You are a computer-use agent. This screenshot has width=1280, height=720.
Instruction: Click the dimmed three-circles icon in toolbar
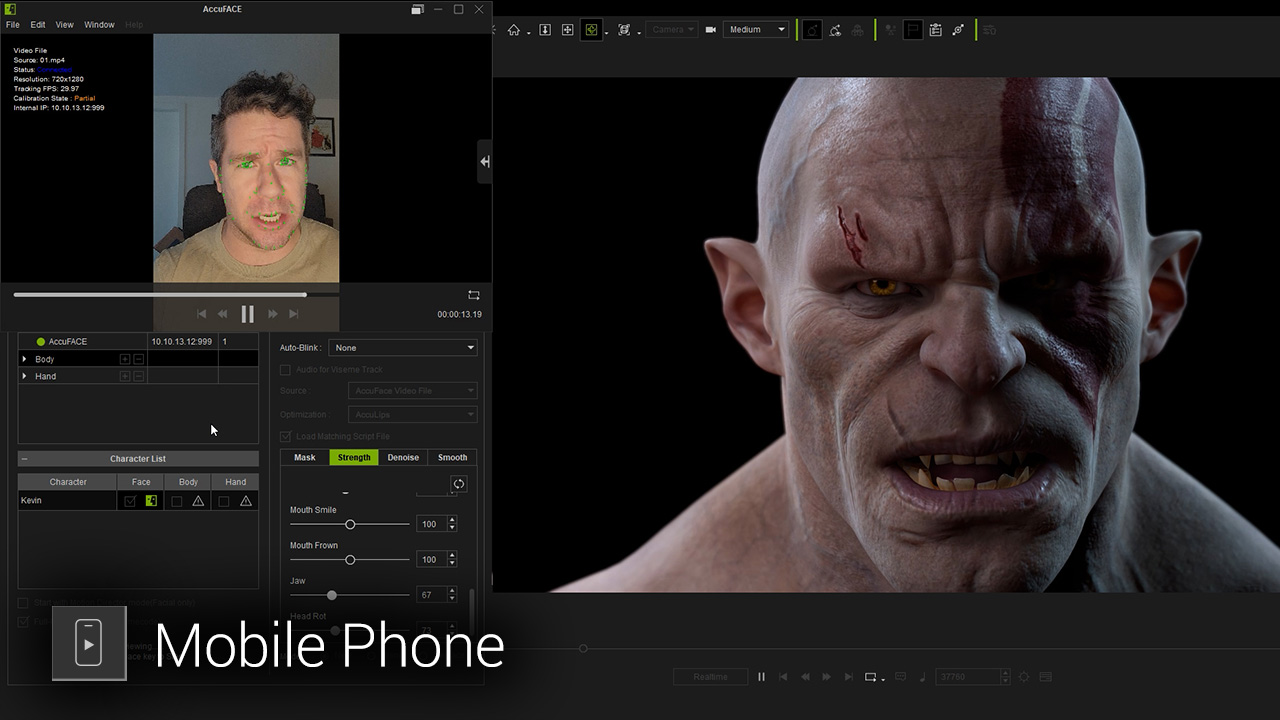tap(857, 30)
